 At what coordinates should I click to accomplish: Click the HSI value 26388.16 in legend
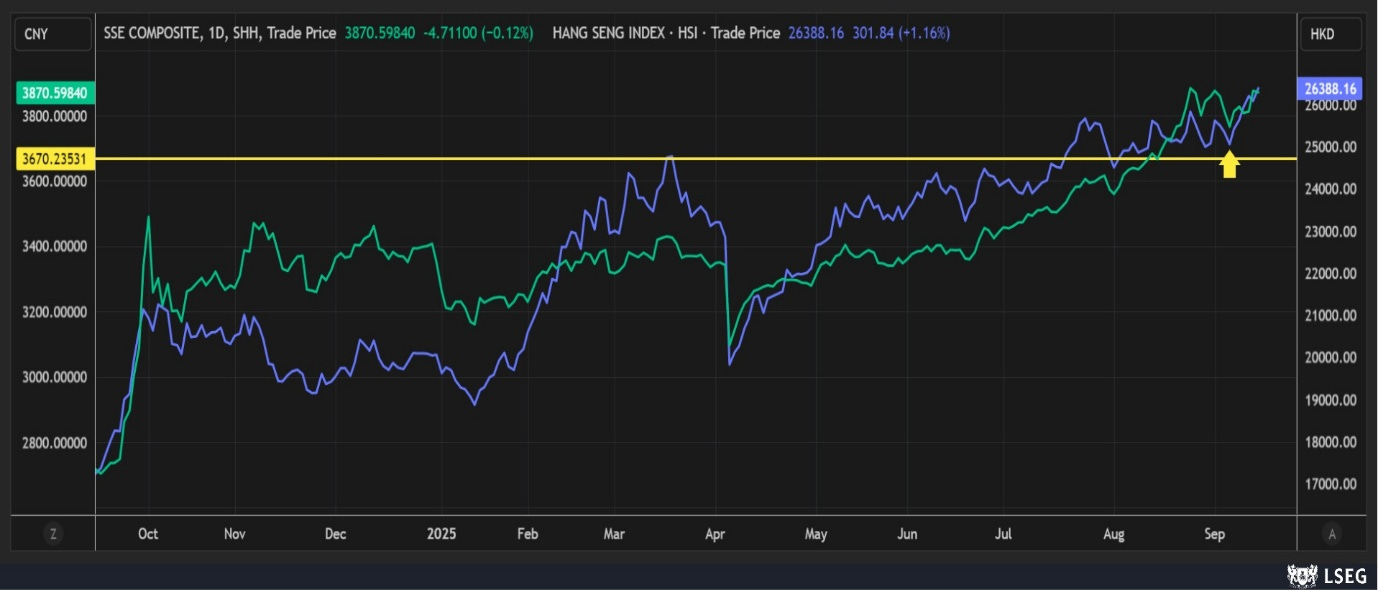pos(816,33)
